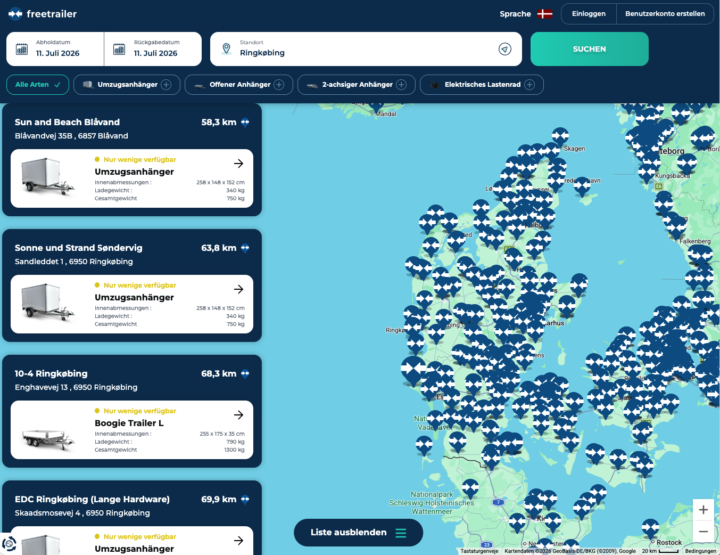Zoom in on the map
720x555 pixels.
(703, 510)
